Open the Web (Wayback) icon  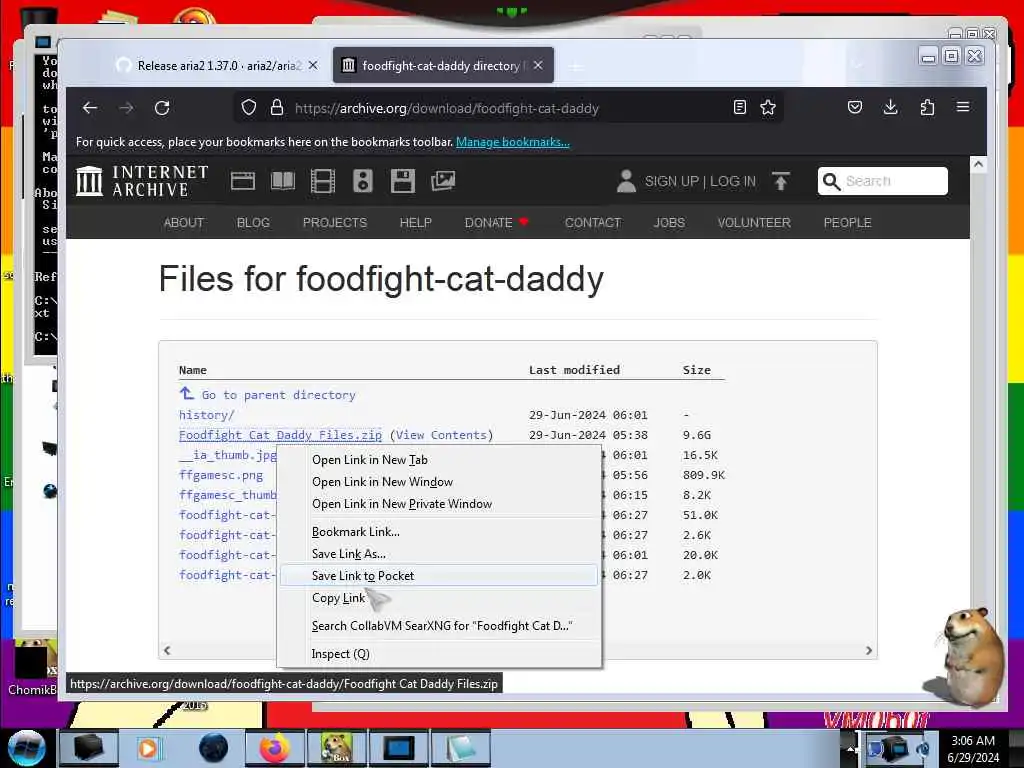[243, 181]
